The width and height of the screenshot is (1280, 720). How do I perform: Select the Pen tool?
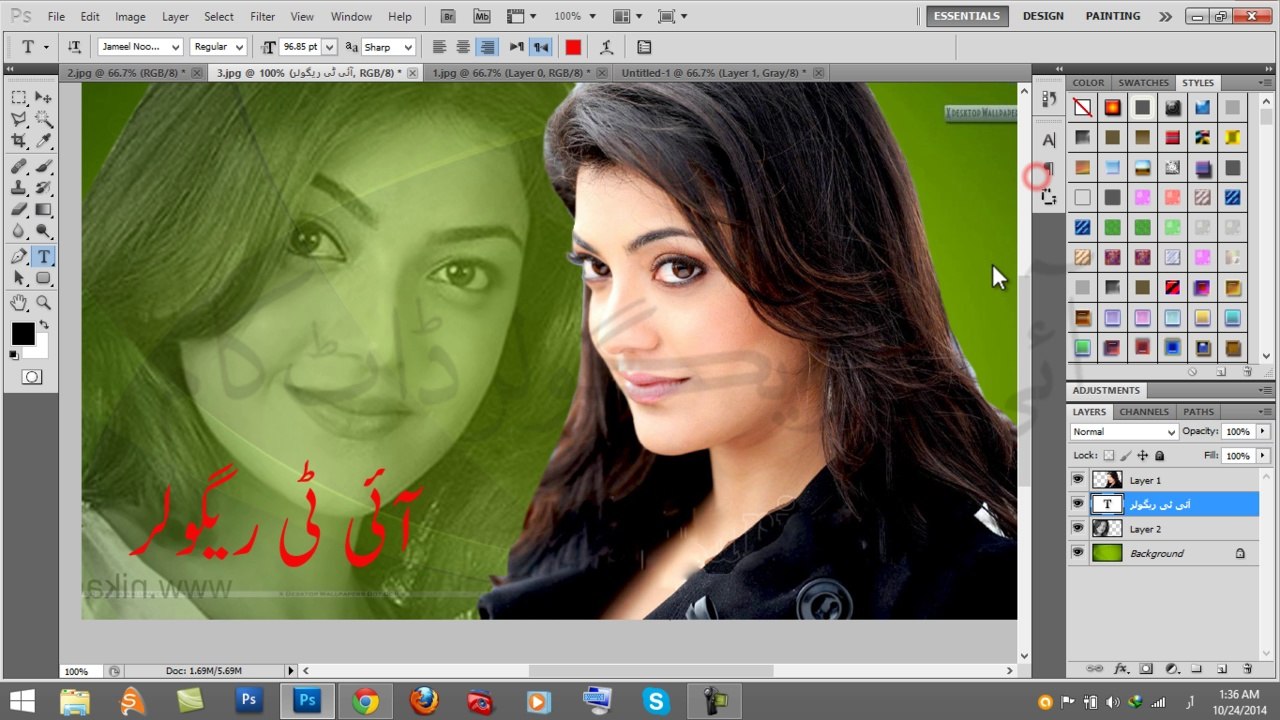(x=19, y=257)
